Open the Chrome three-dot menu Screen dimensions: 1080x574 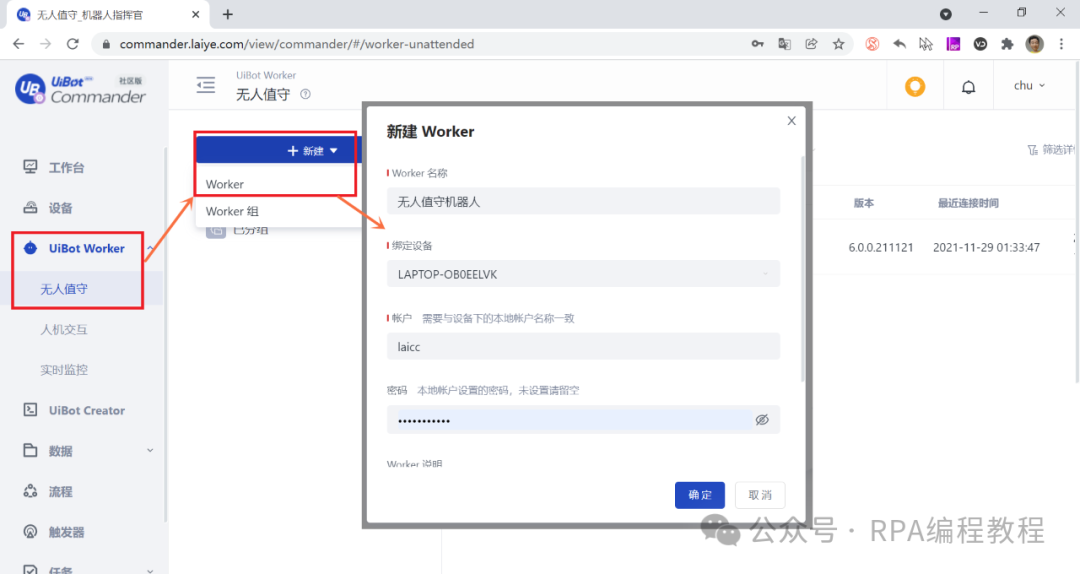[1061, 44]
